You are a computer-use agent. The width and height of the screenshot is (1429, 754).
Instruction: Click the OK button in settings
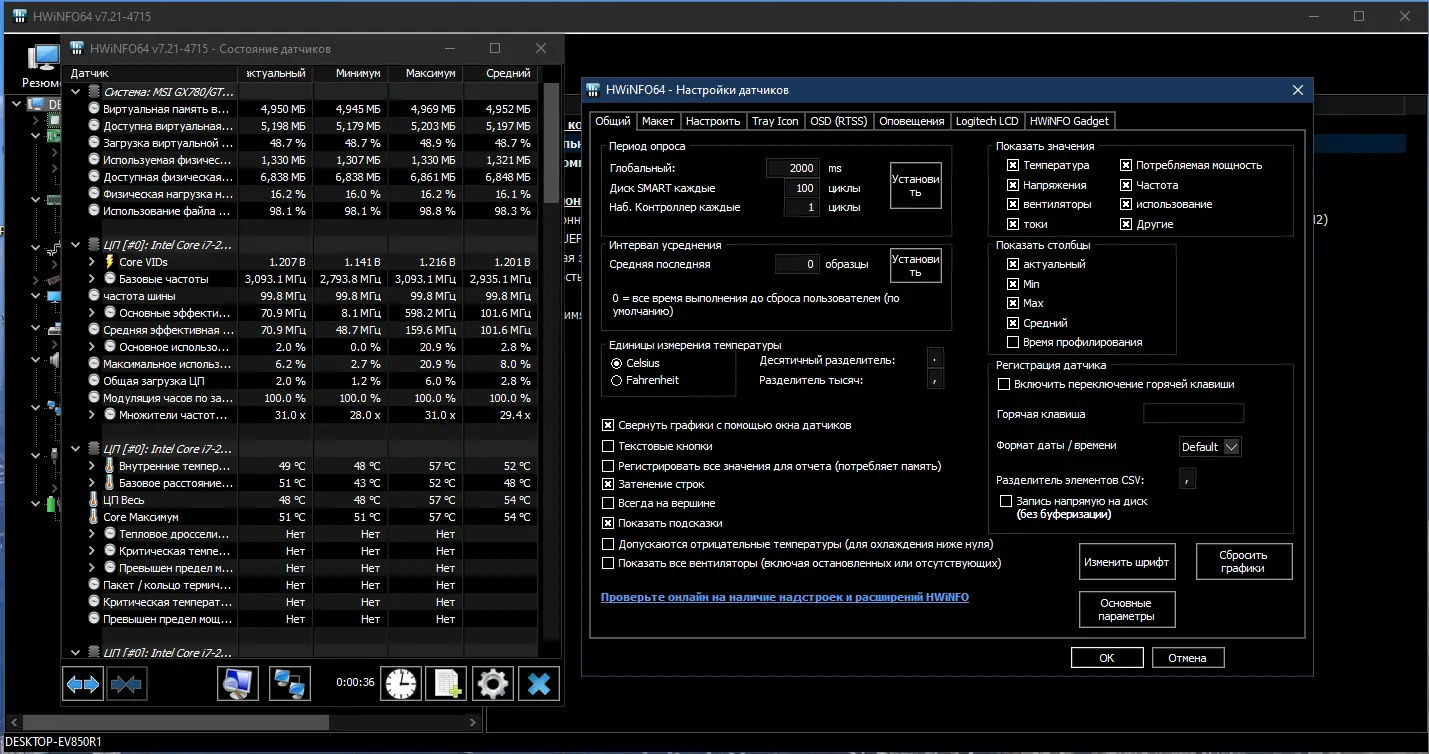pyautogui.click(x=1106, y=658)
